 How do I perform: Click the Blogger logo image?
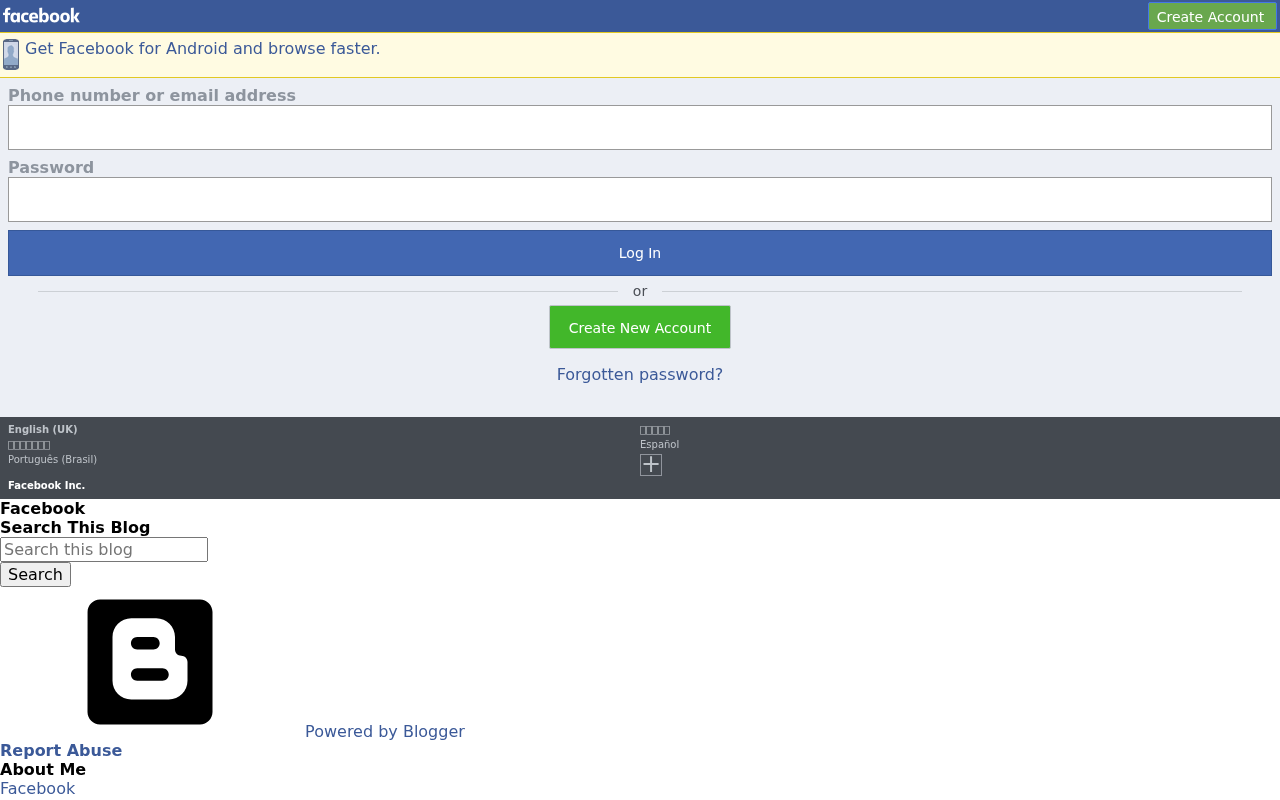pyautogui.click(x=150, y=662)
